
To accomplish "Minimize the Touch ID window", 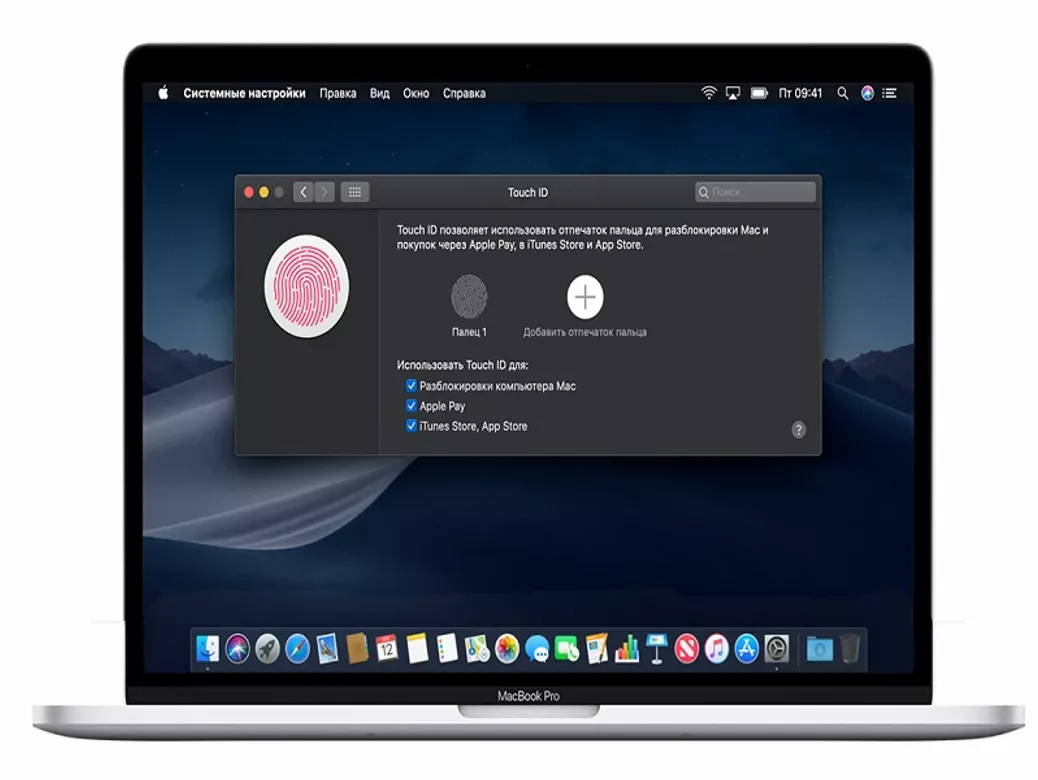I will coord(263,192).
